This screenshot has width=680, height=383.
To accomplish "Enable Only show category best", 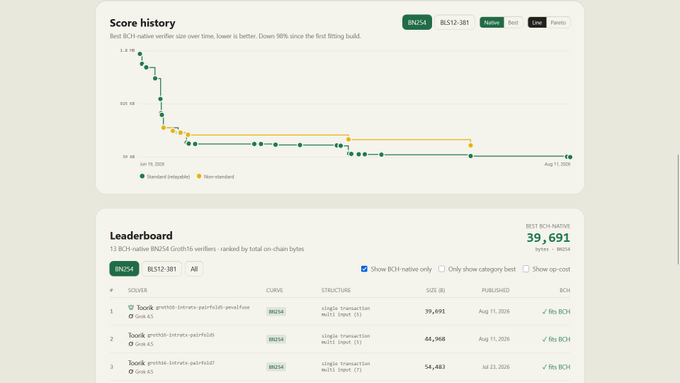I will coord(441,269).
